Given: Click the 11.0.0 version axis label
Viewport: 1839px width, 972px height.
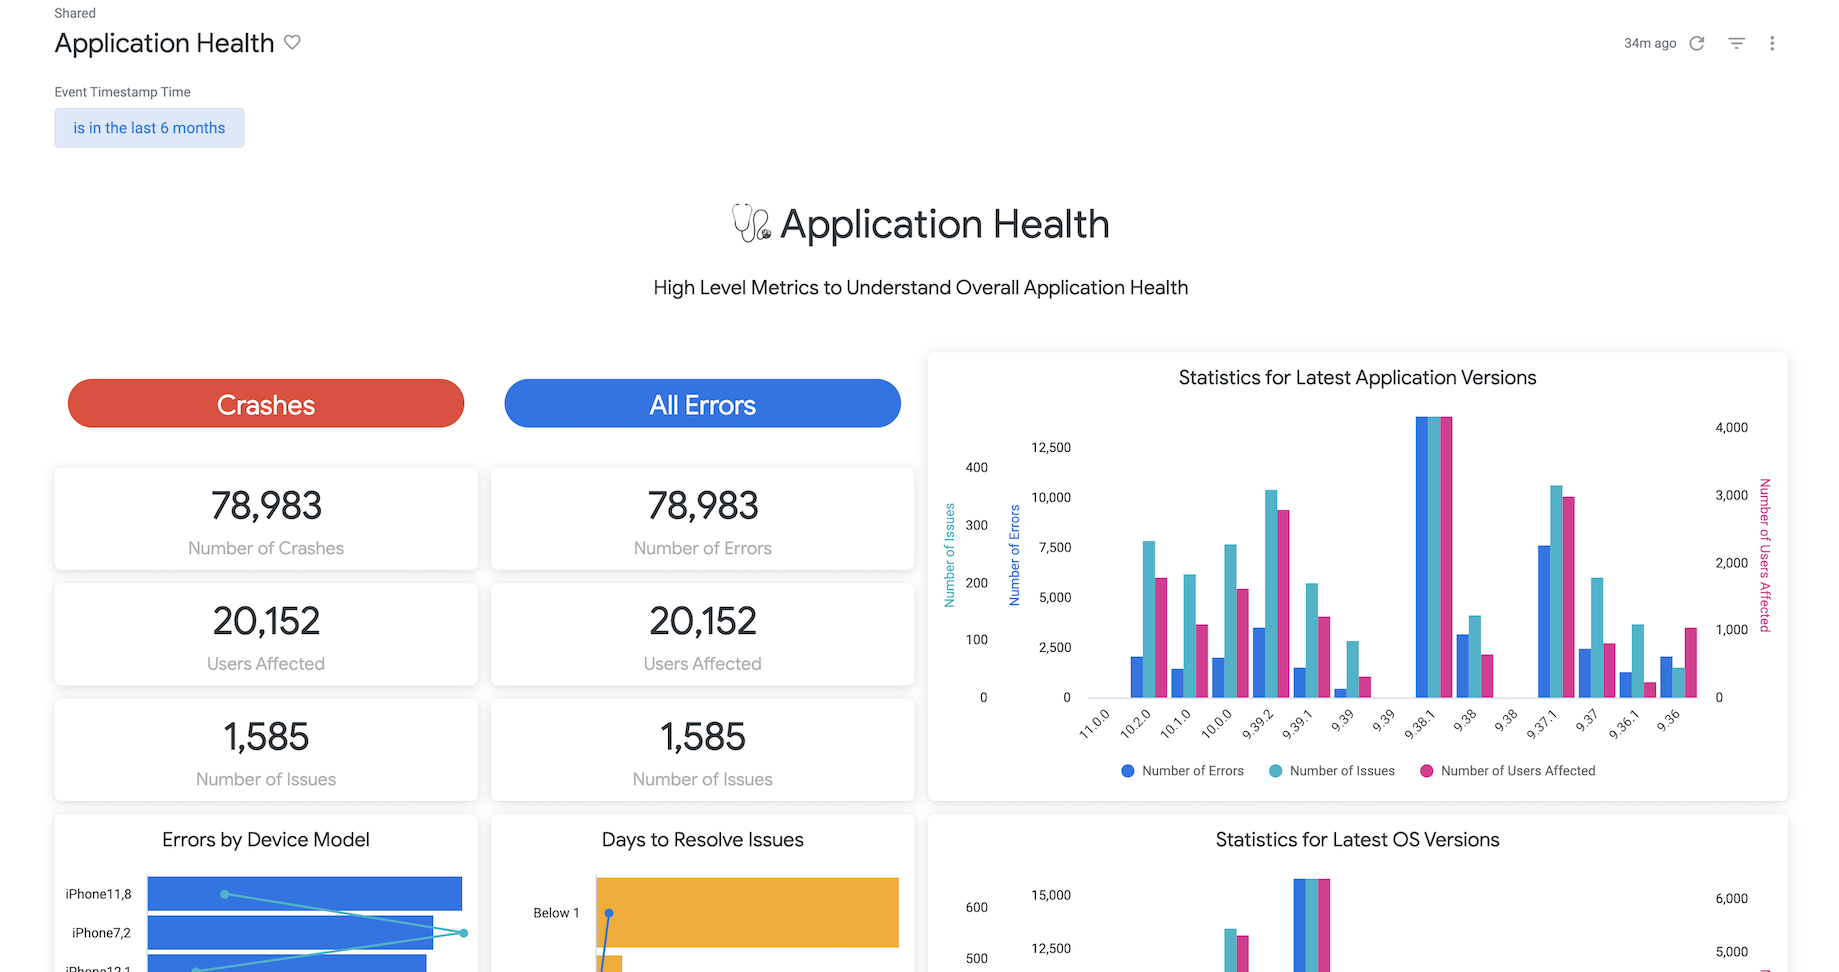Looking at the screenshot, I should (1094, 724).
